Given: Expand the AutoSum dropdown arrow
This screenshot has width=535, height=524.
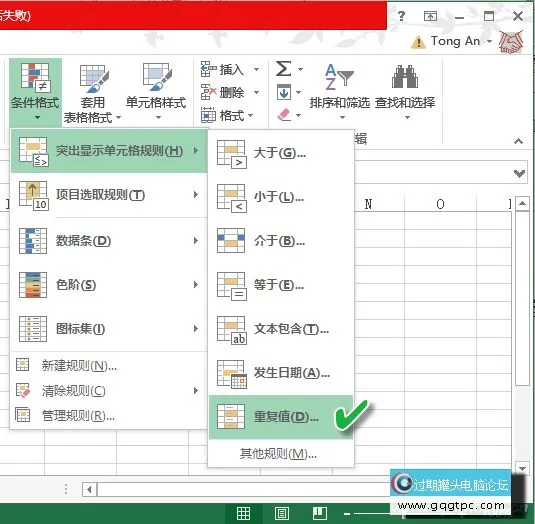Looking at the screenshot, I should (x=300, y=69).
